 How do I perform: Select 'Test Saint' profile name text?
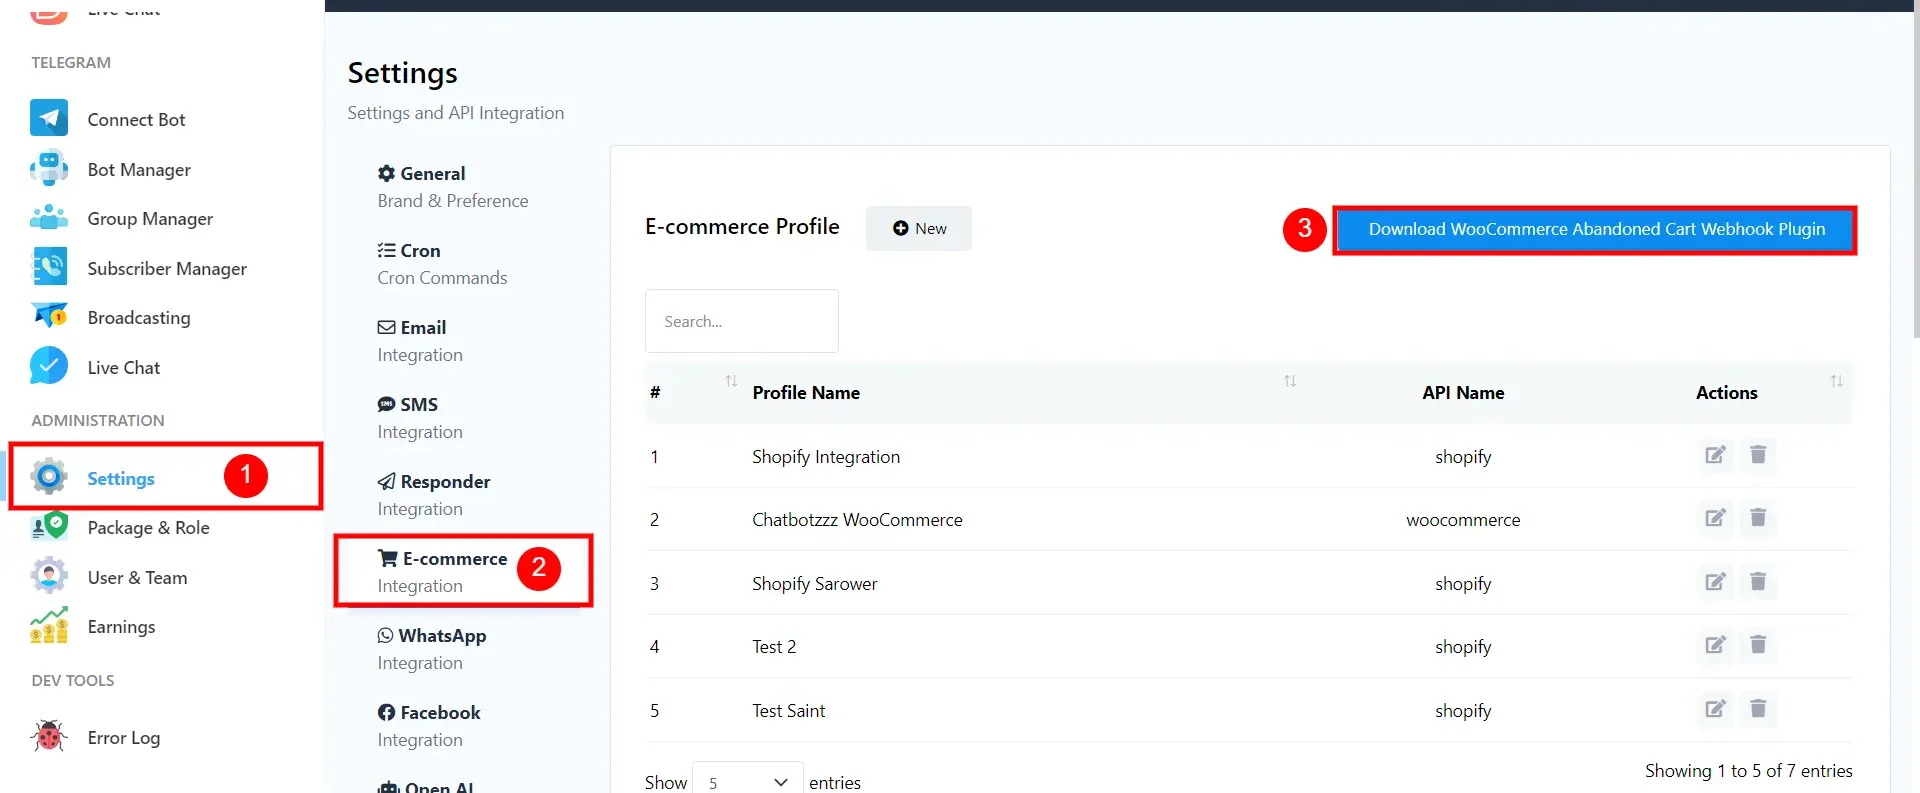tap(788, 710)
